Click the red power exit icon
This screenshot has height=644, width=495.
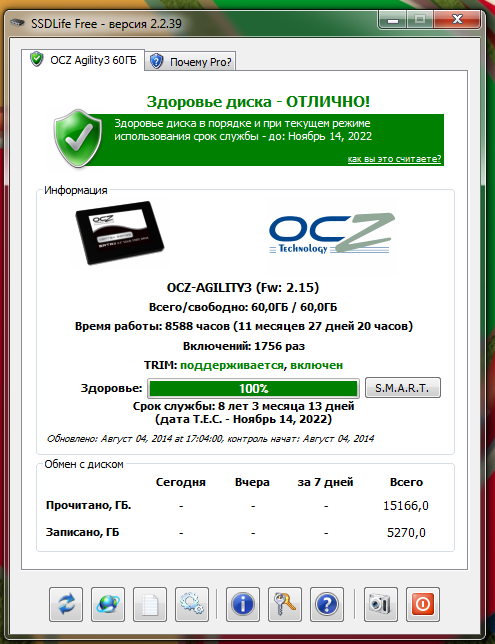(423, 604)
